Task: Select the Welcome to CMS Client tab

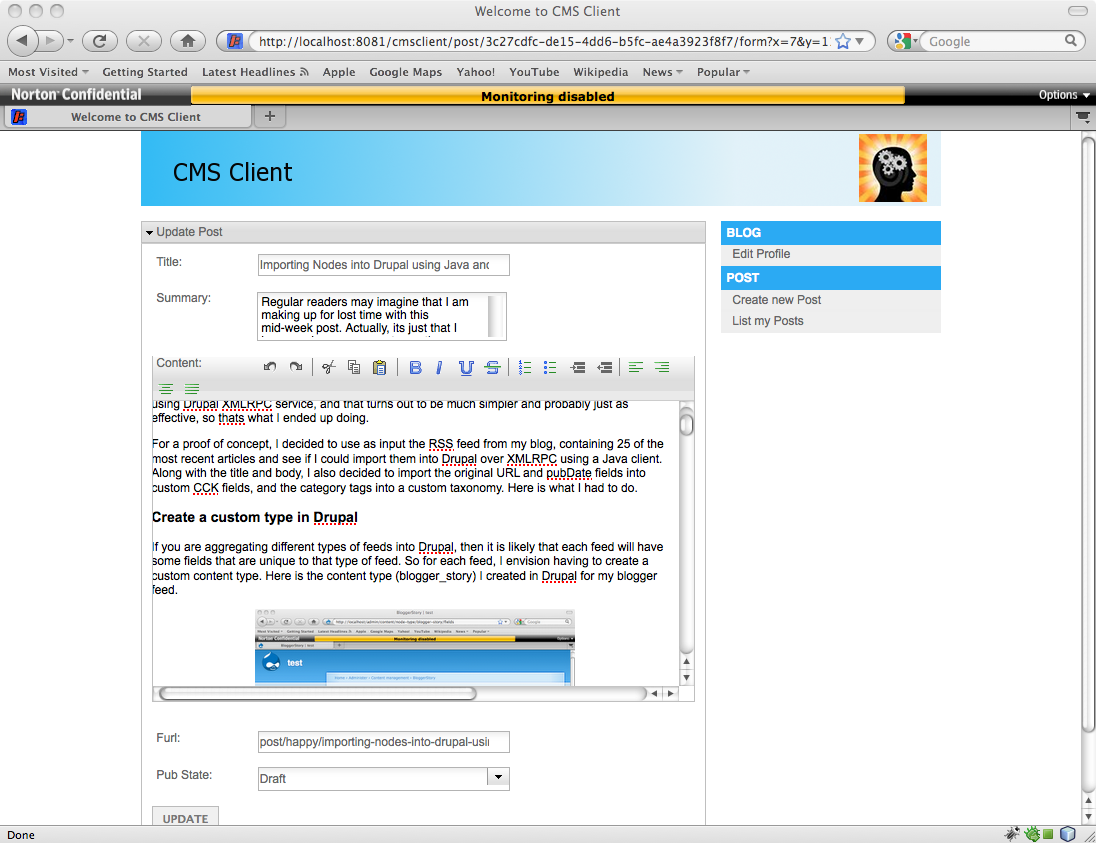Action: pyautogui.click(x=128, y=117)
